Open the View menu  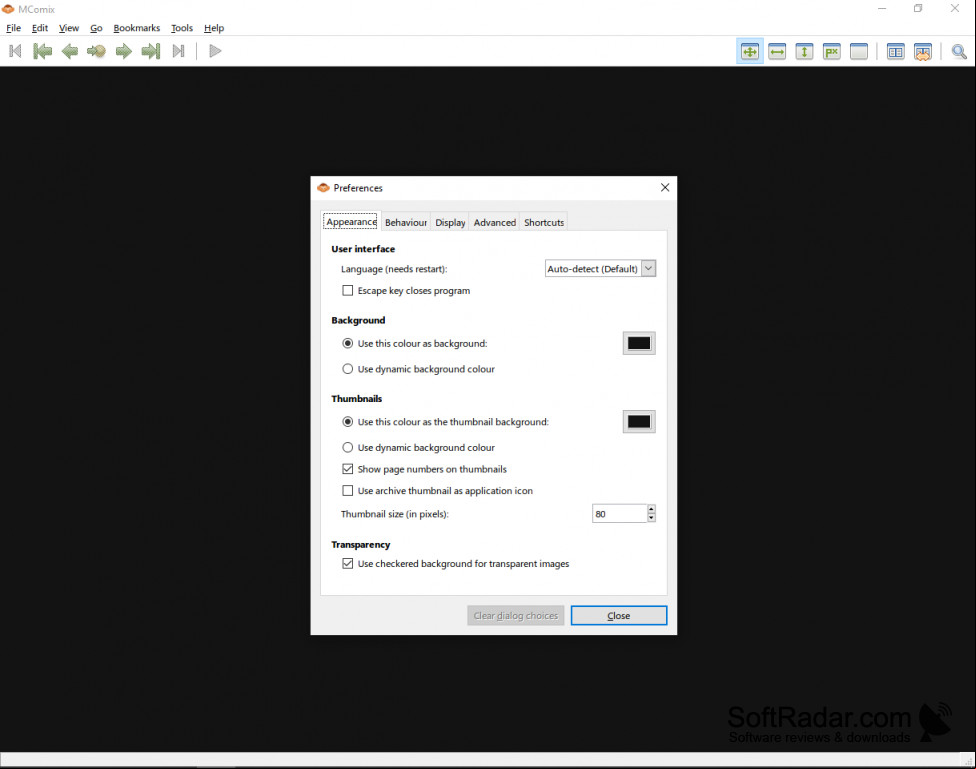click(x=68, y=28)
